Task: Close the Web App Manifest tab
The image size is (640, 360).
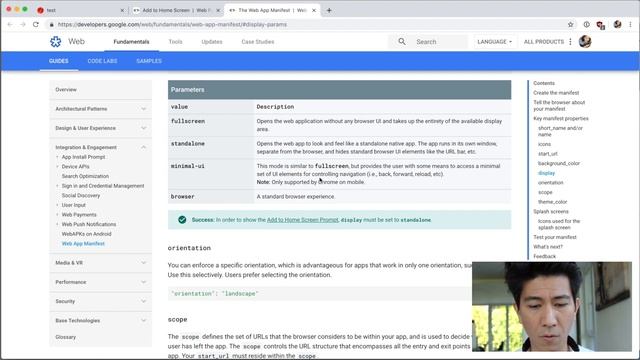Action: click(x=314, y=10)
